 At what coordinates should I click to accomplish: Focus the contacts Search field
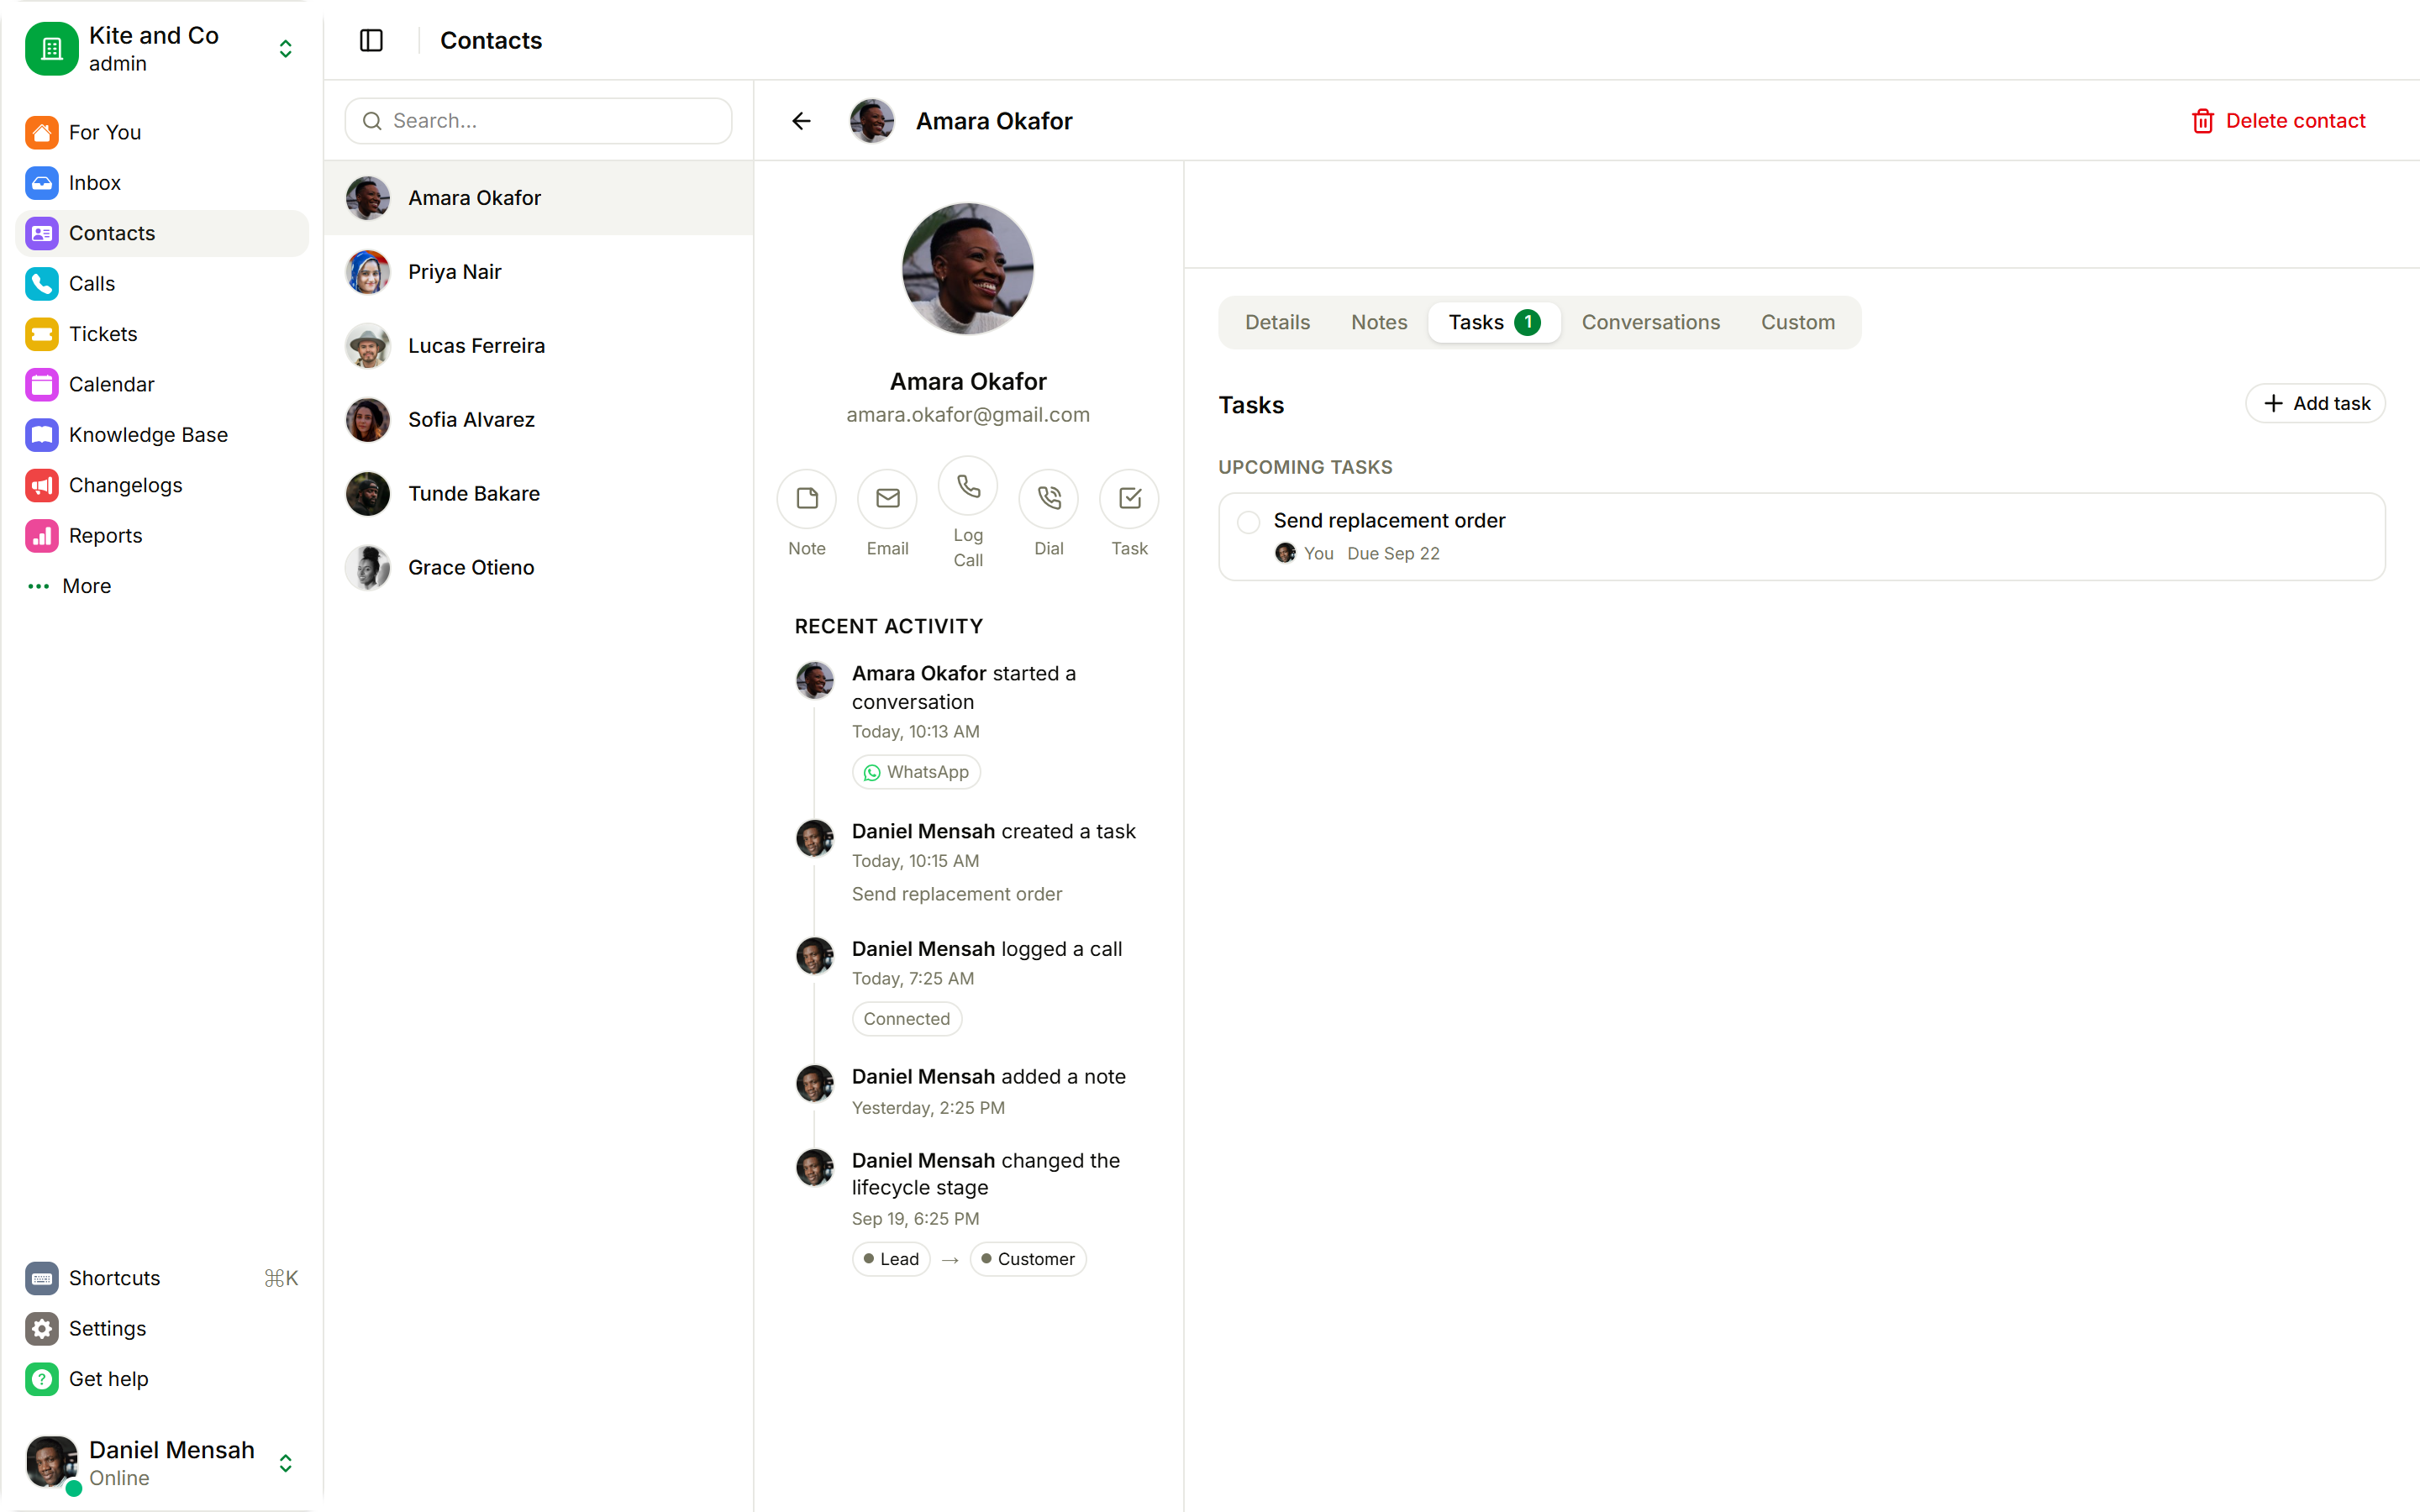[x=538, y=121]
